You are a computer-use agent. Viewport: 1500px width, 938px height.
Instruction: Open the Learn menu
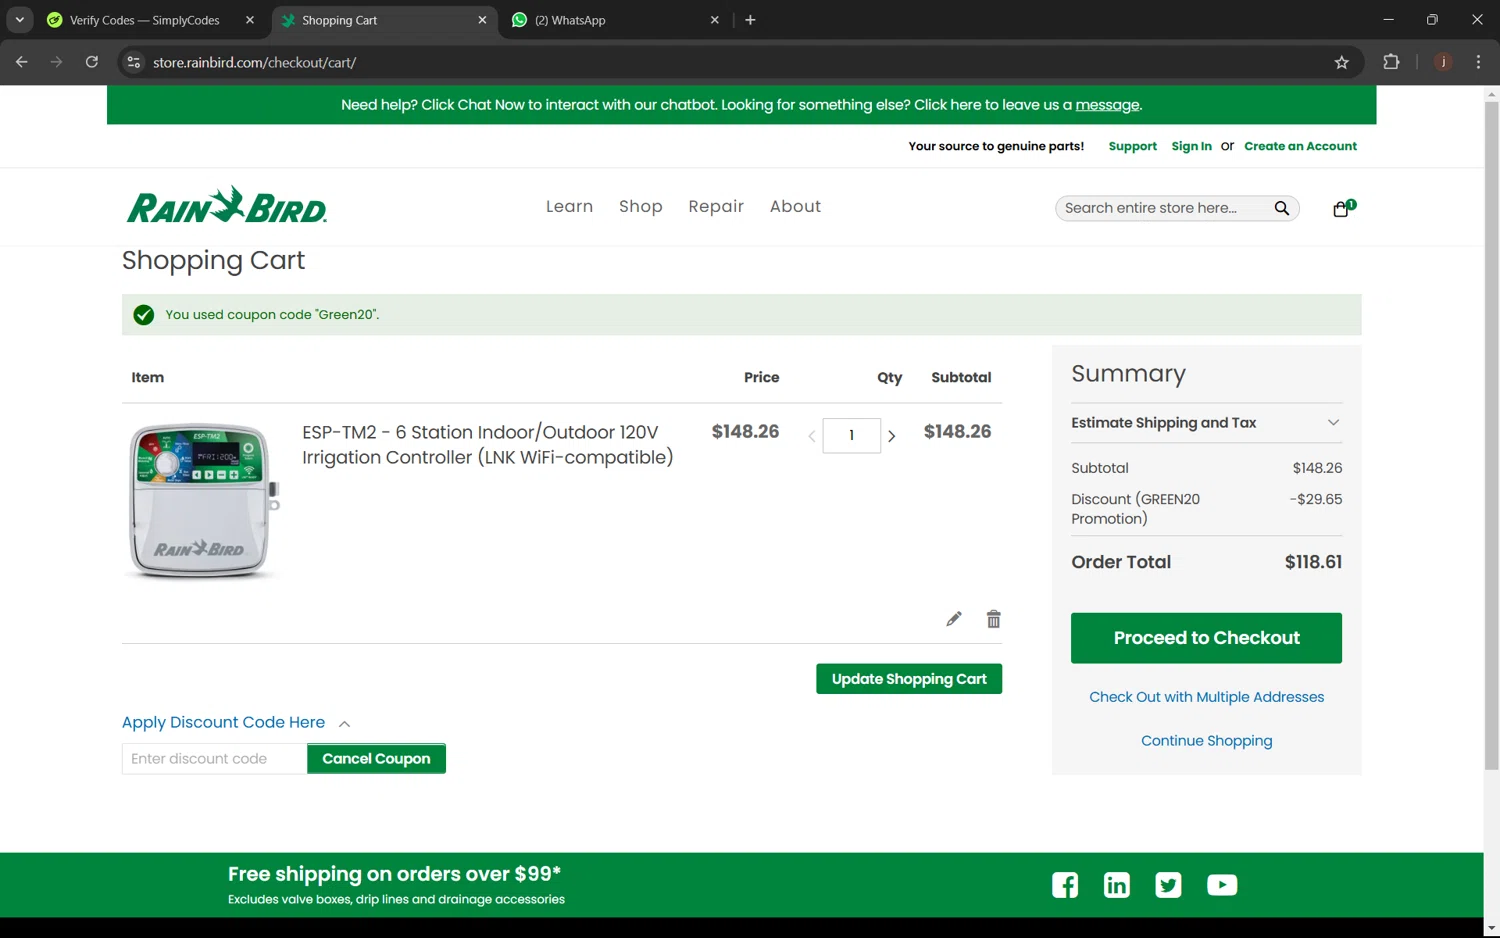[569, 206]
